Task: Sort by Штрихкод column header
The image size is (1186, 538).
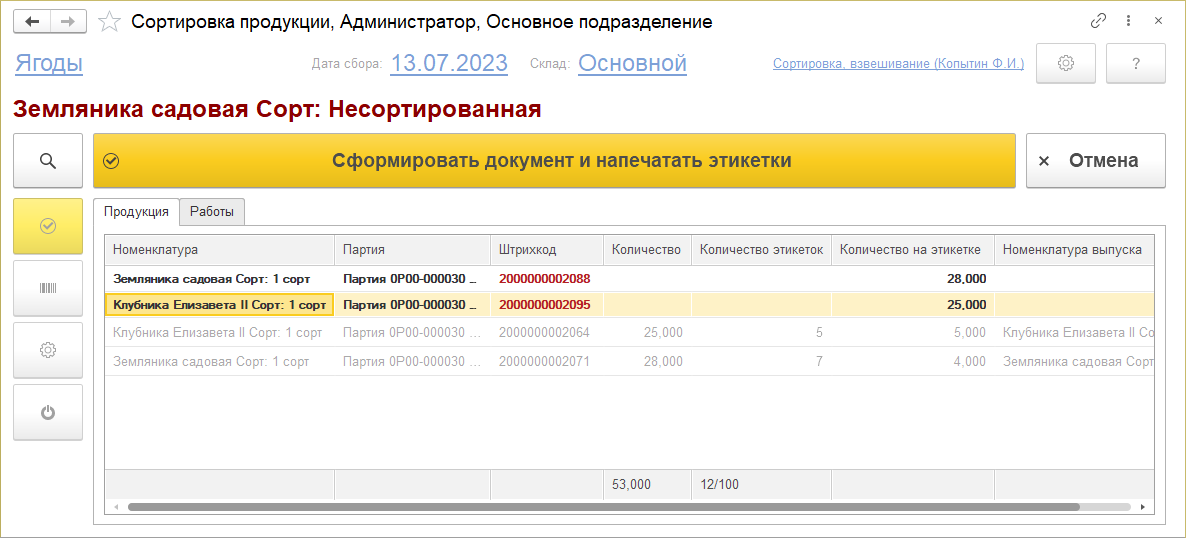Action: 546,250
